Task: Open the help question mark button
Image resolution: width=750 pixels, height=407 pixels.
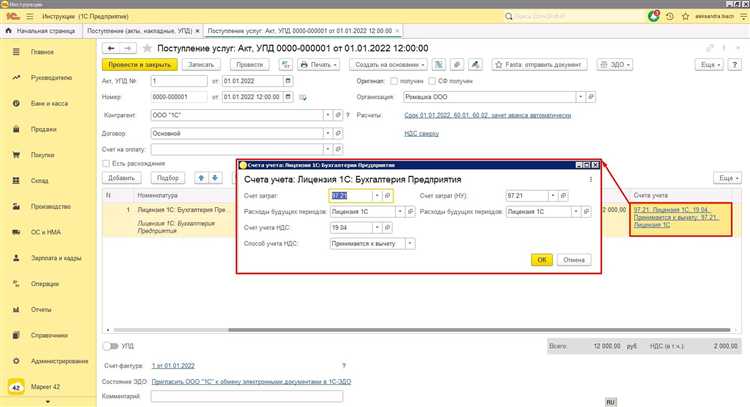Action: click(x=734, y=65)
